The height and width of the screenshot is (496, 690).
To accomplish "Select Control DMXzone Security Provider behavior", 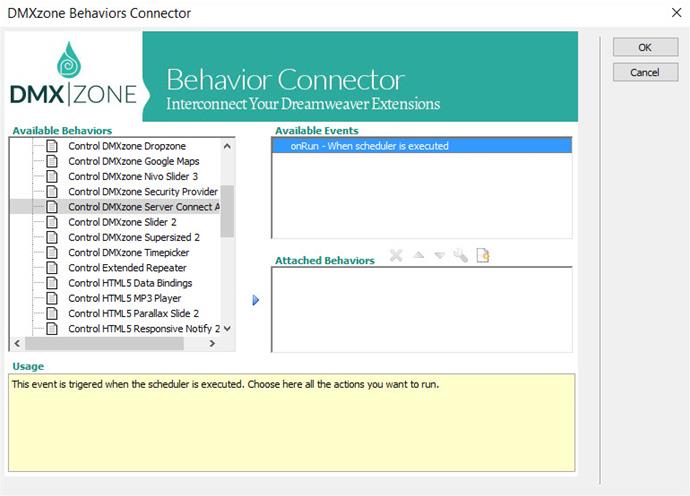I will click(x=143, y=191).
